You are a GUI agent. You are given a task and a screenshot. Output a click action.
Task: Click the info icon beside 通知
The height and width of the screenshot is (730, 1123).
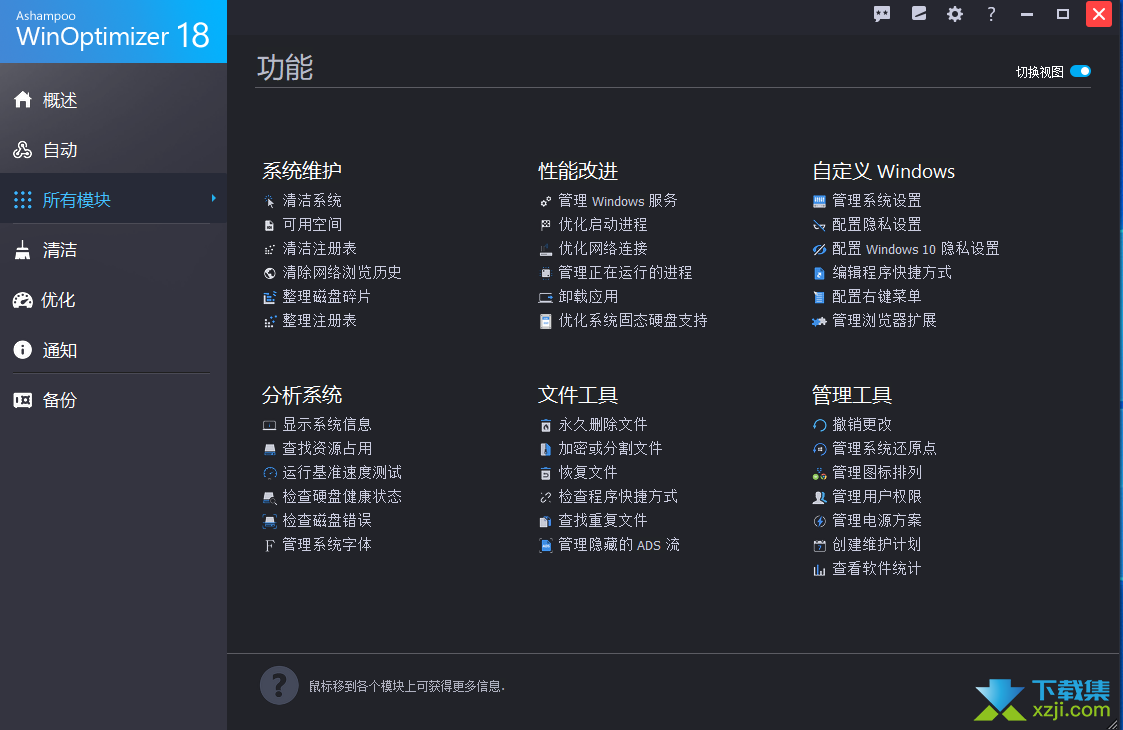[x=23, y=350]
